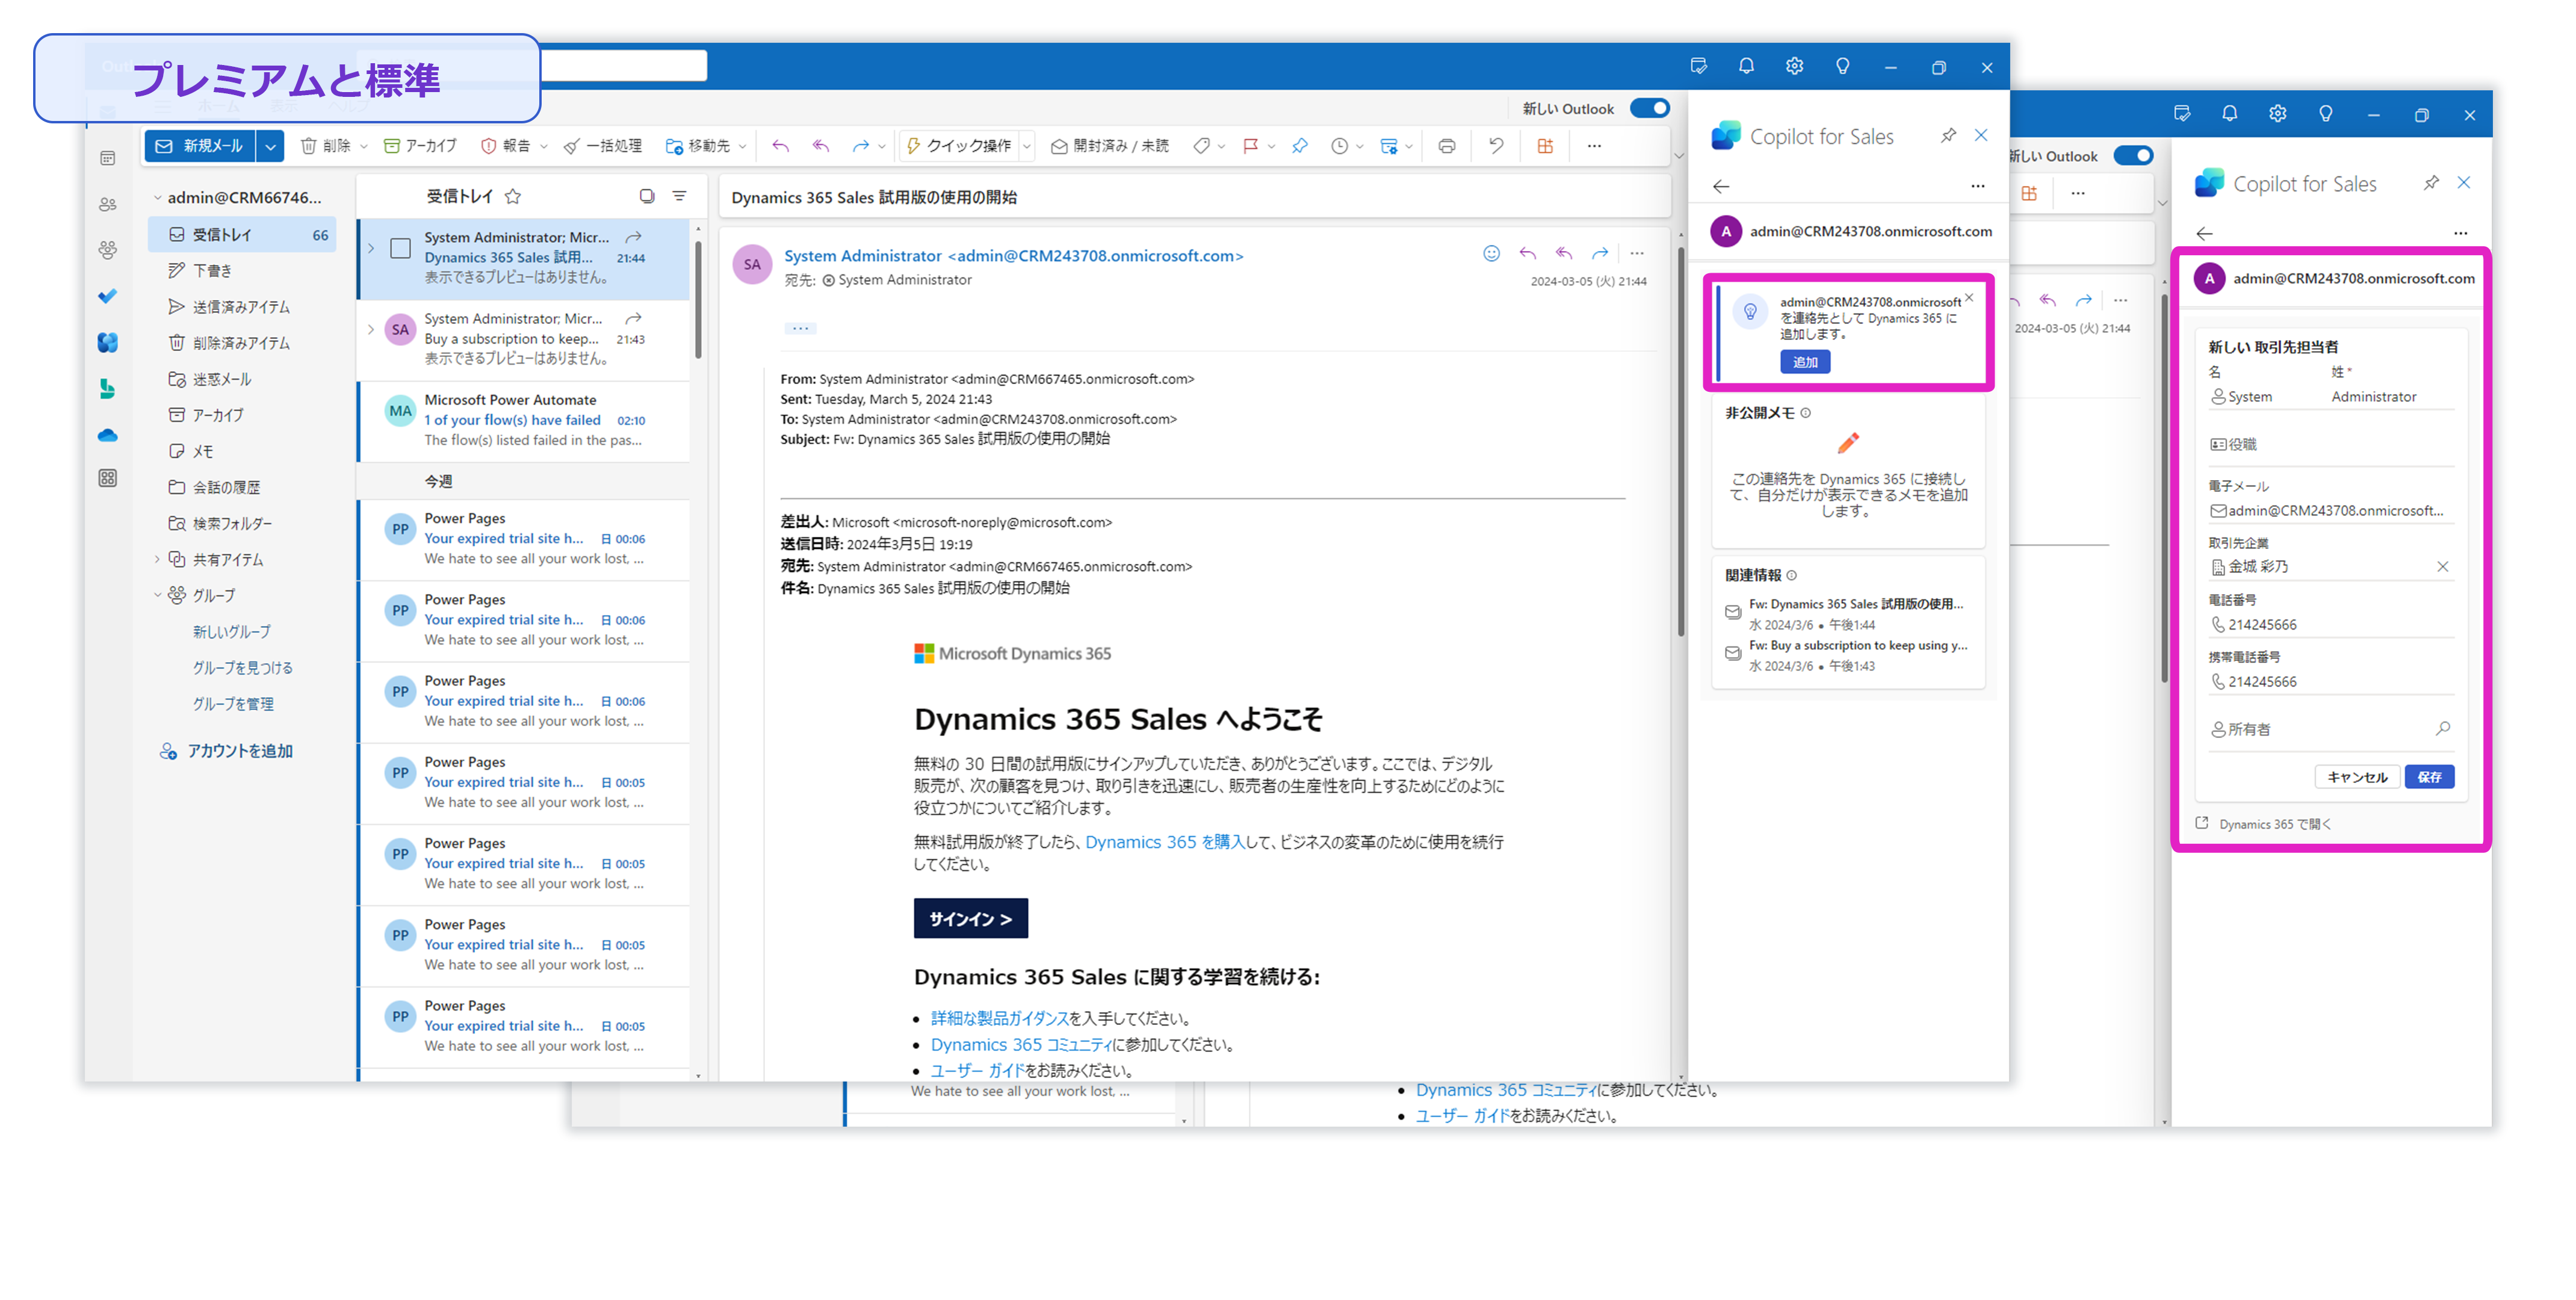Click the people icon in left rail
The image size is (2576, 1300).
[108, 204]
